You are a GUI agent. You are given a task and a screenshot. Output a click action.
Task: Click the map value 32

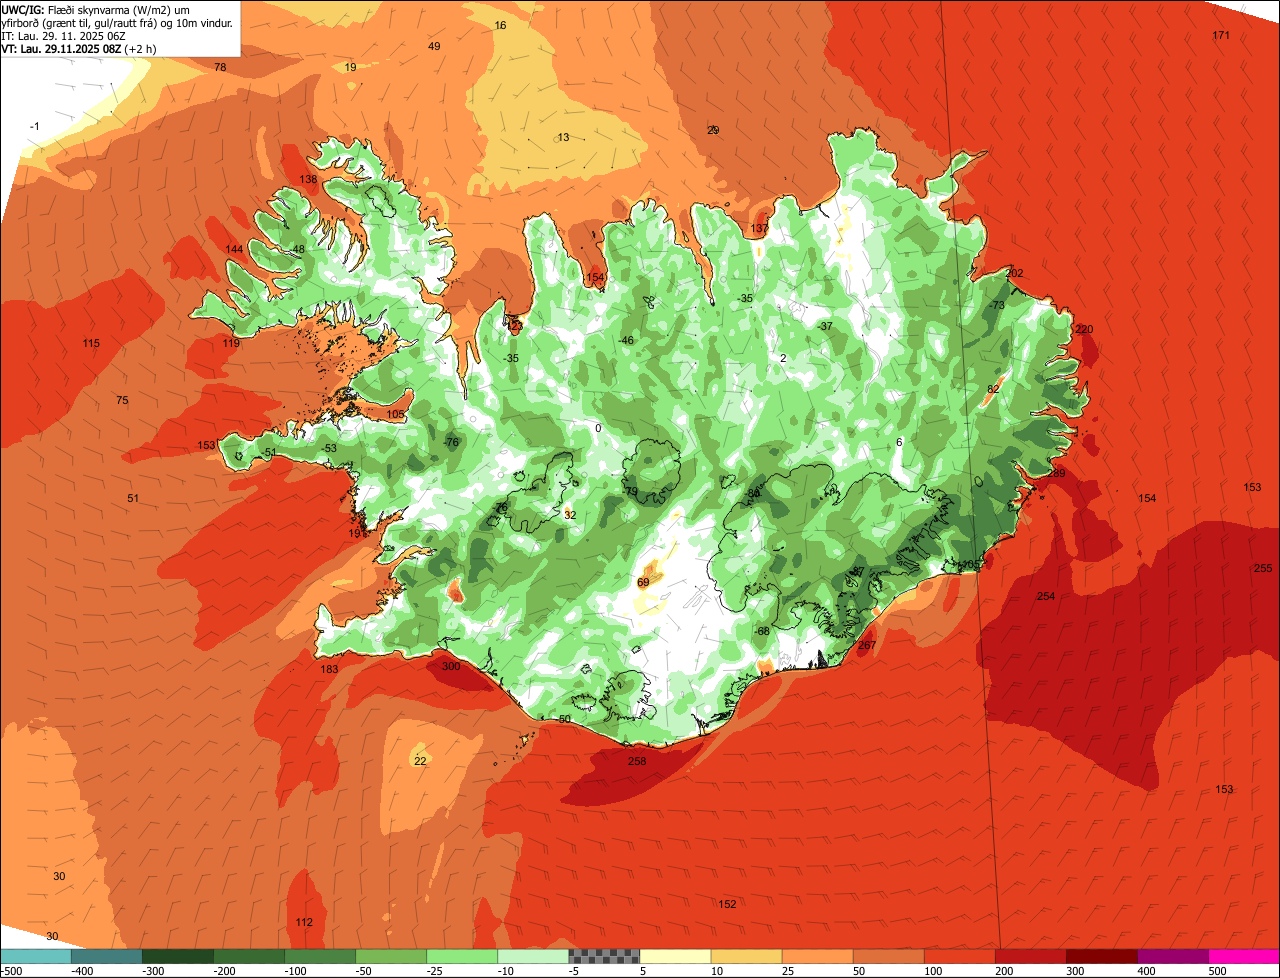point(570,515)
